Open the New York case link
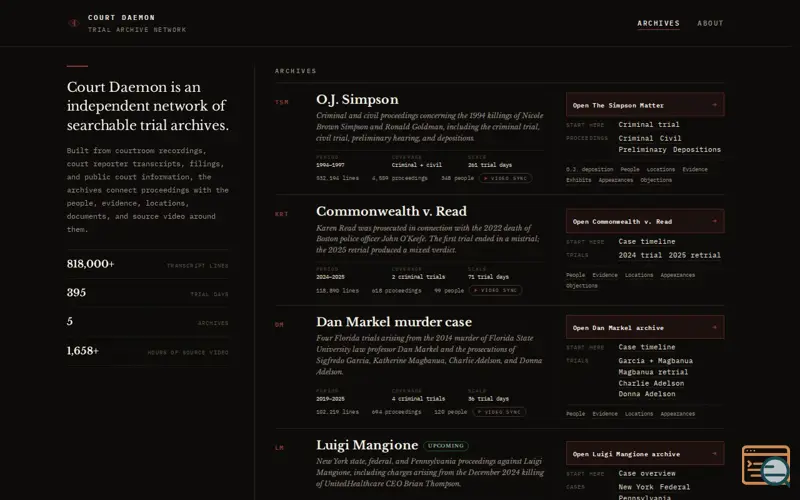Viewport: 800px width, 500px height. [636, 487]
